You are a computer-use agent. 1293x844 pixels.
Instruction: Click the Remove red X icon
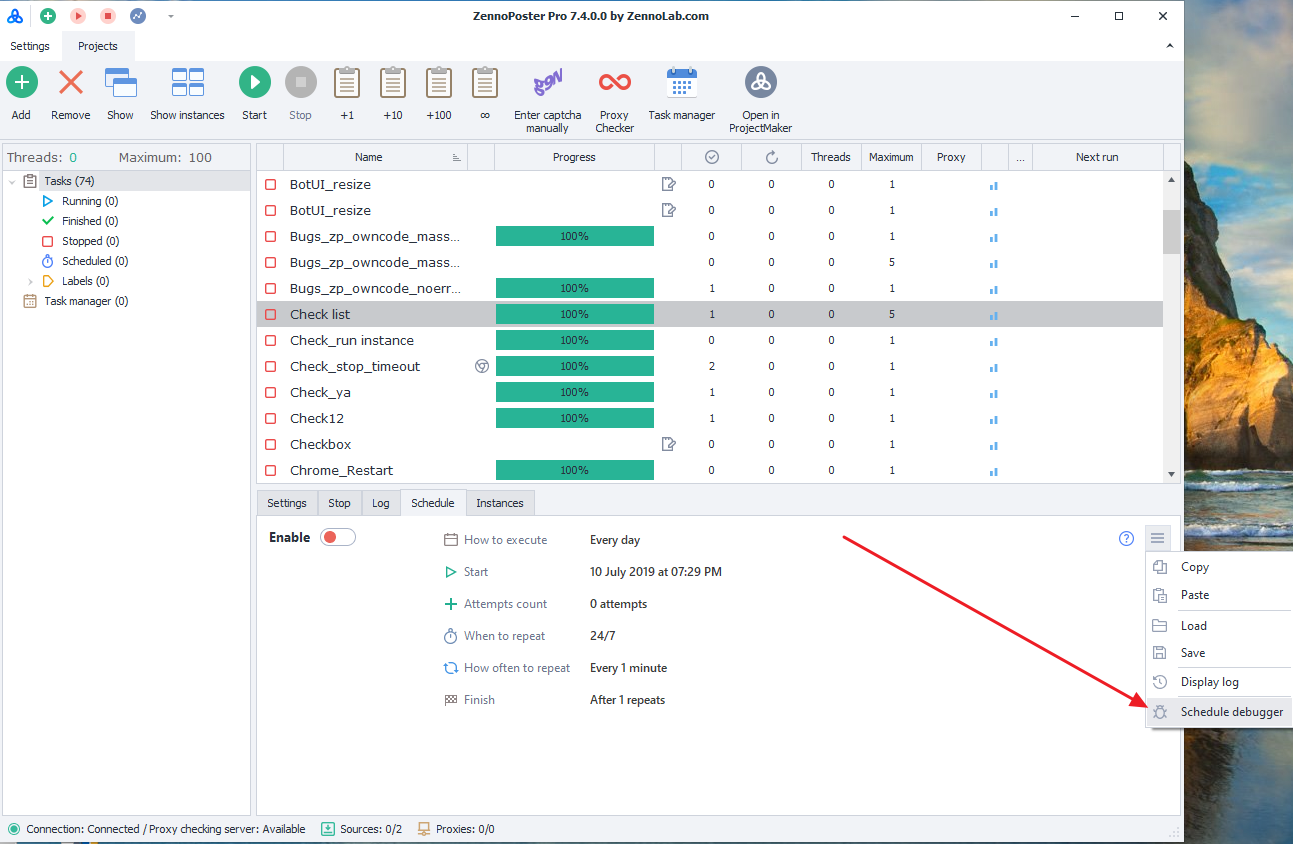(71, 83)
